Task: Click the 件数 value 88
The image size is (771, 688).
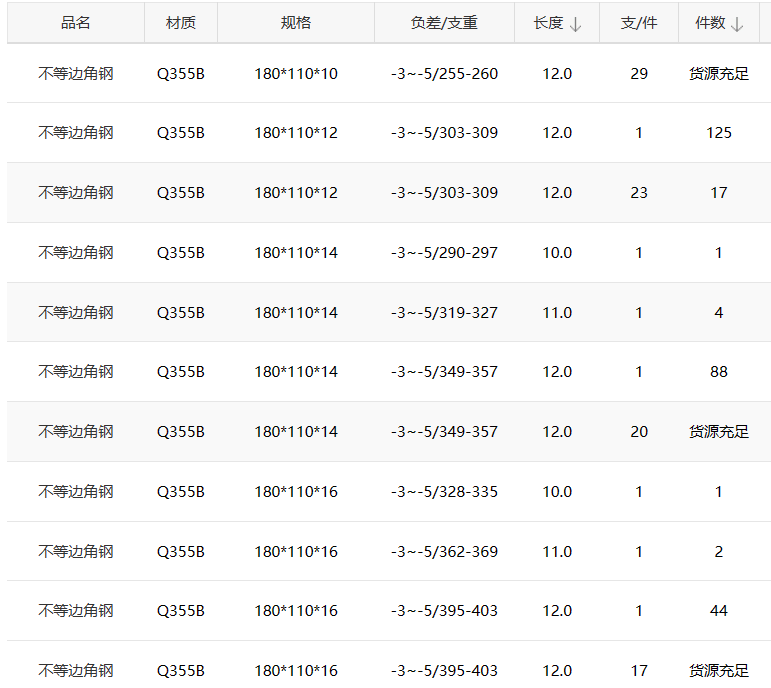Action: 719,372
